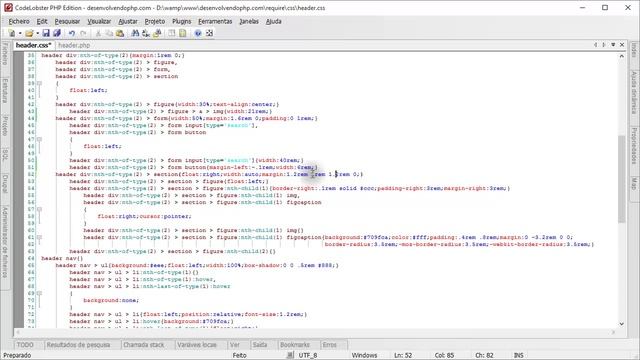The image size is (640, 360).
Task: Collapse the code fold at line 39
Action: tap(39, 83)
